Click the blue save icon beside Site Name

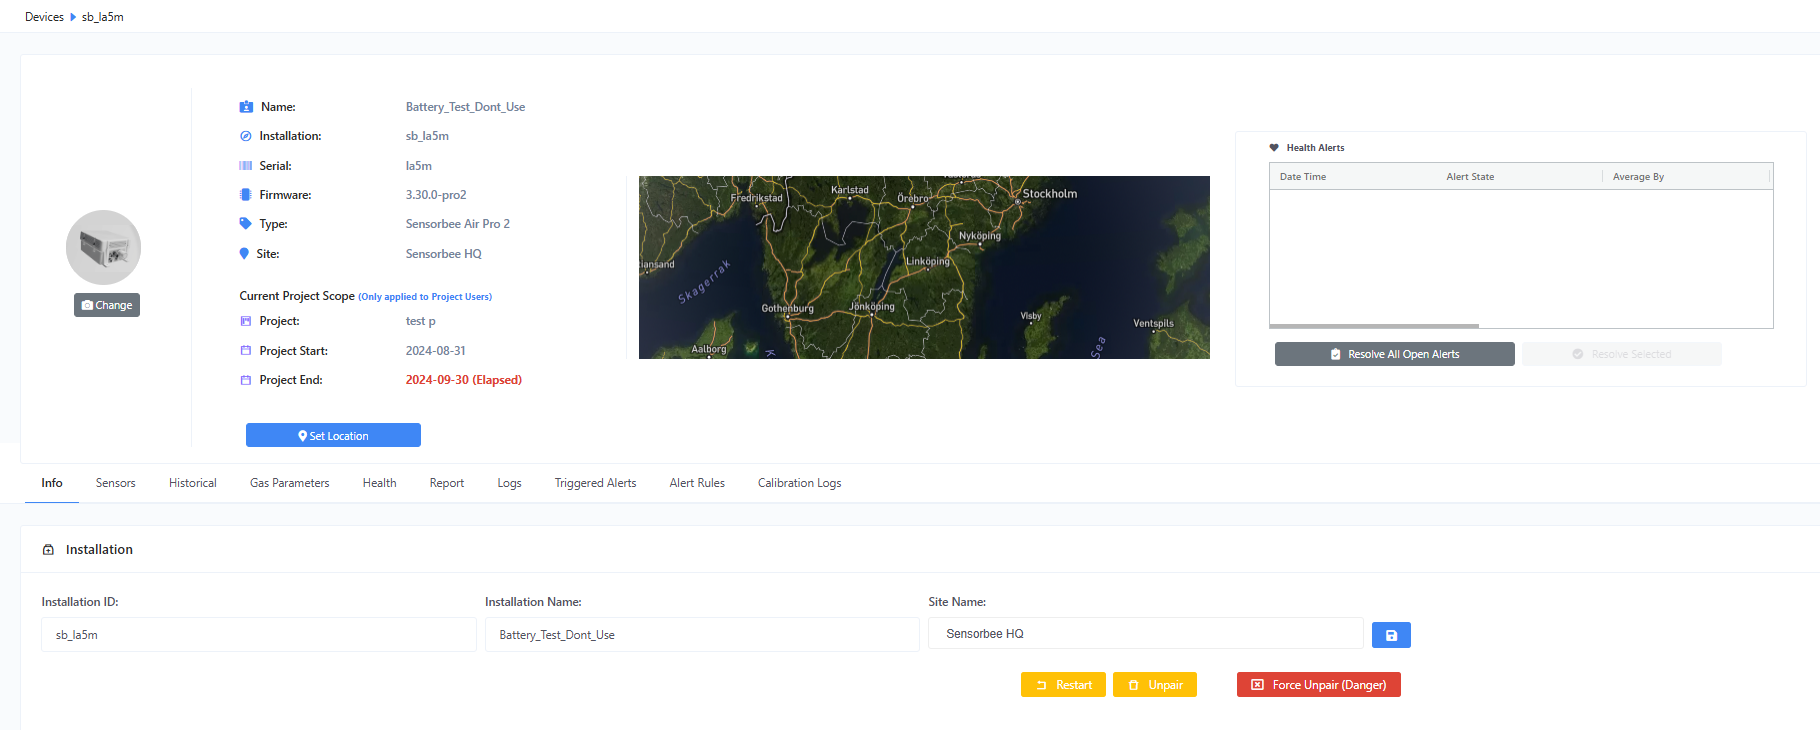(x=1391, y=635)
